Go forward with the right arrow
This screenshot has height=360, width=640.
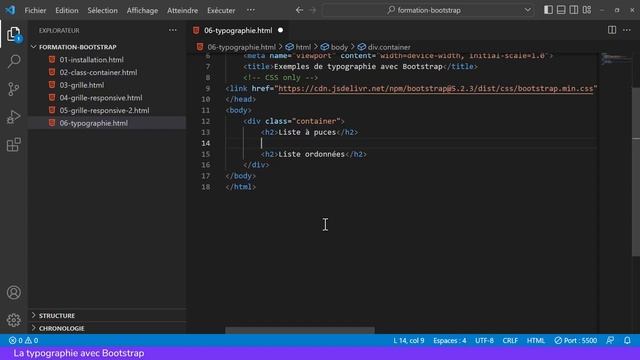pyautogui.click(x=313, y=10)
